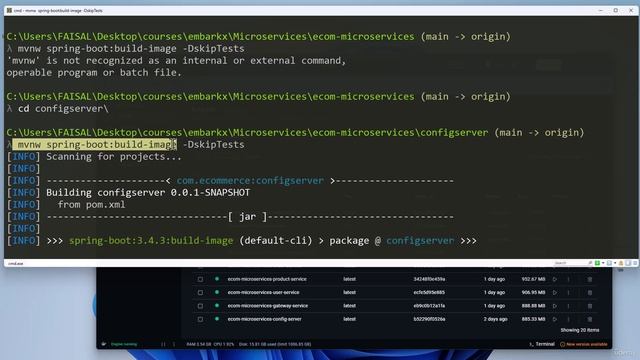Click Cmder window icon in title bar
Image resolution: width=640 pixels, height=360 pixels.
[x=9, y=10]
